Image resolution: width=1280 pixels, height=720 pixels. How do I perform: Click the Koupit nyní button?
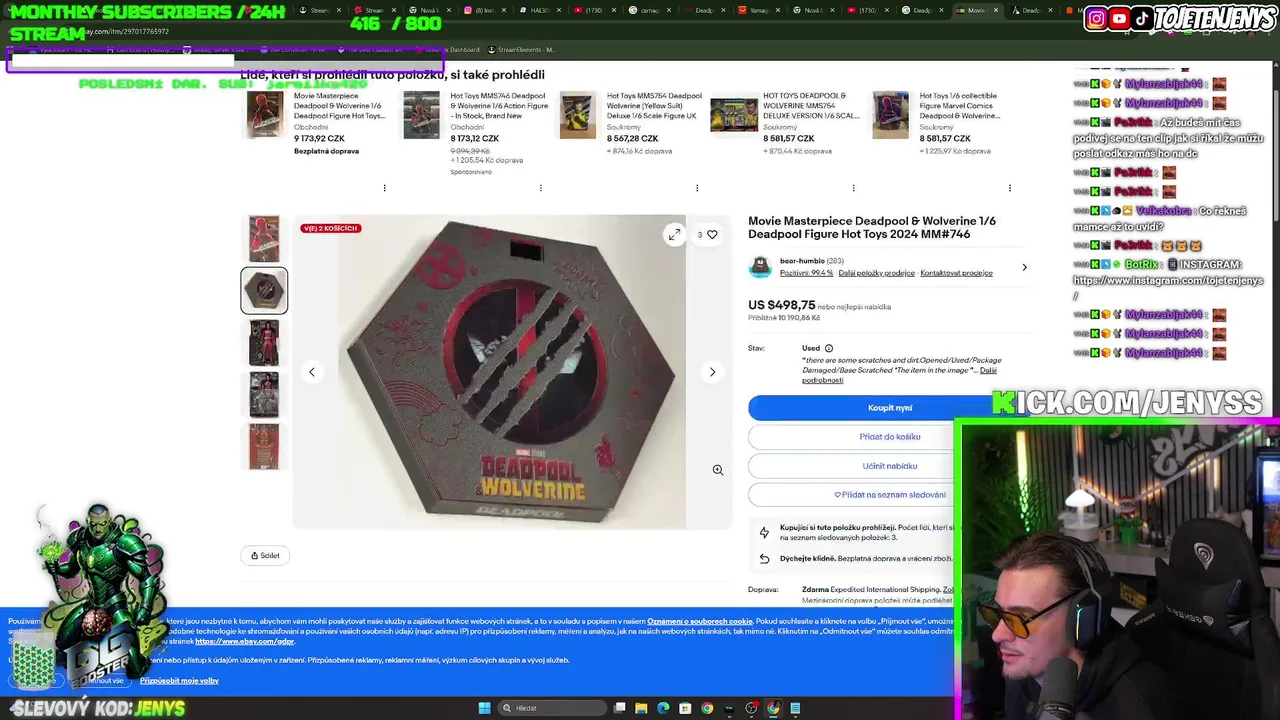tap(889, 408)
